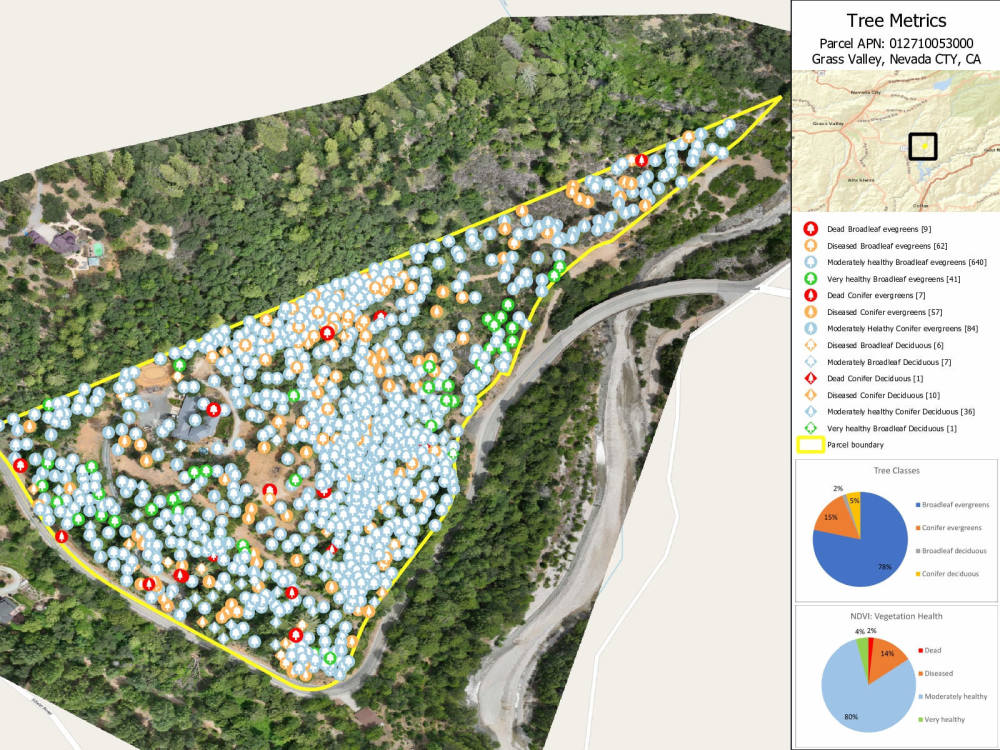Click the 'Diseased Conifer Deciduous [10]' legend label

coord(883,395)
